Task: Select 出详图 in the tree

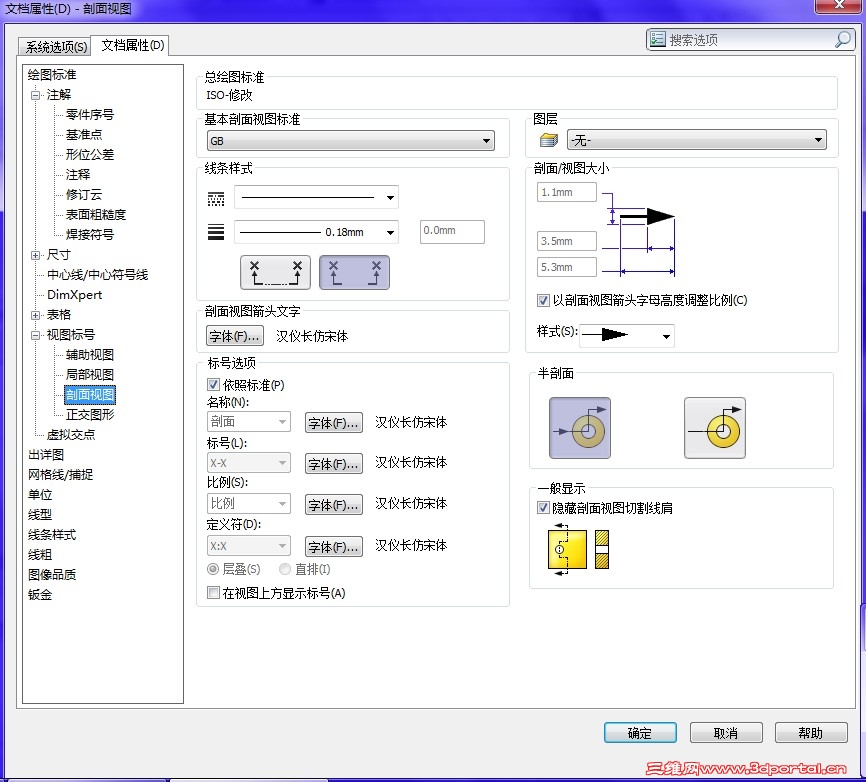Action: (46, 455)
